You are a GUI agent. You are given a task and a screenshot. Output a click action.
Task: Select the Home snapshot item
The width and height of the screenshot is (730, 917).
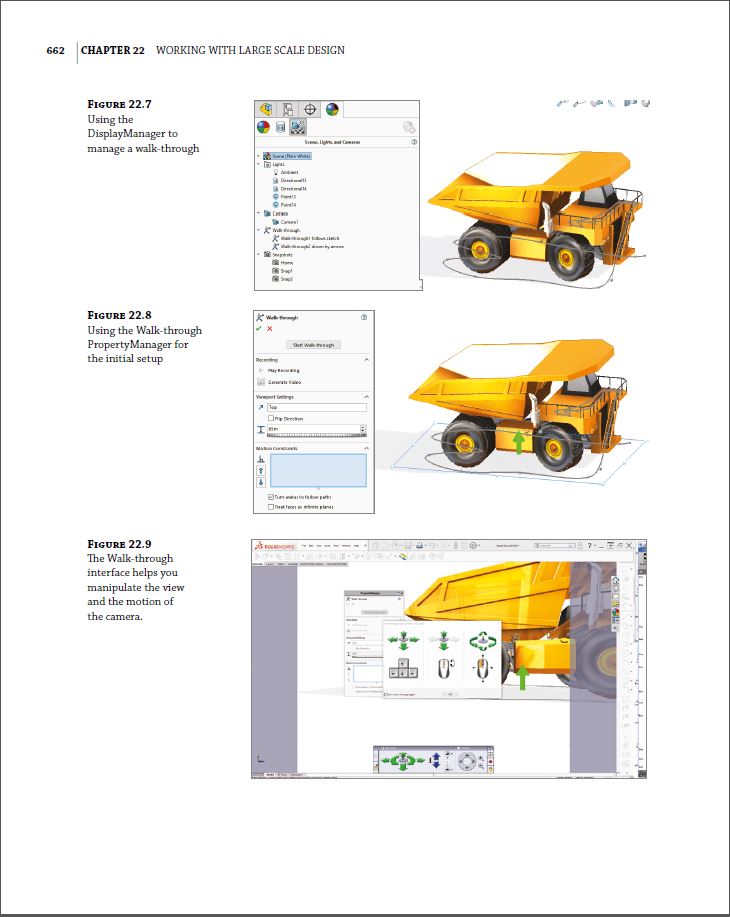point(286,262)
